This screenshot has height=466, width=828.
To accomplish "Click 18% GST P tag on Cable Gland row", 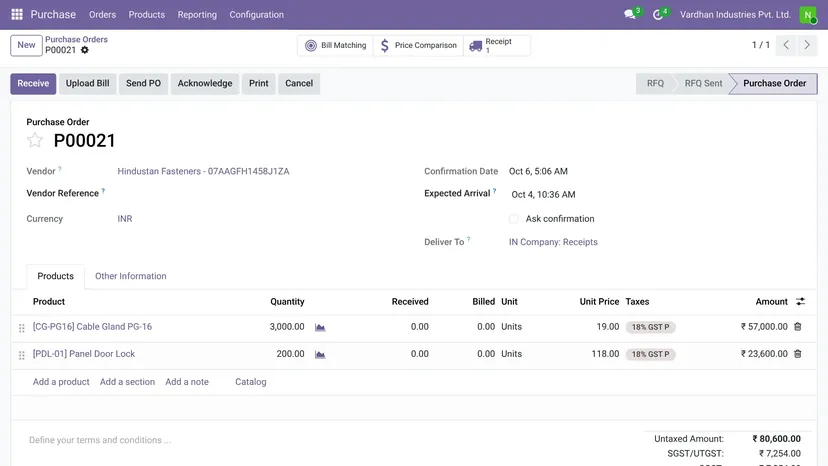I will point(651,327).
